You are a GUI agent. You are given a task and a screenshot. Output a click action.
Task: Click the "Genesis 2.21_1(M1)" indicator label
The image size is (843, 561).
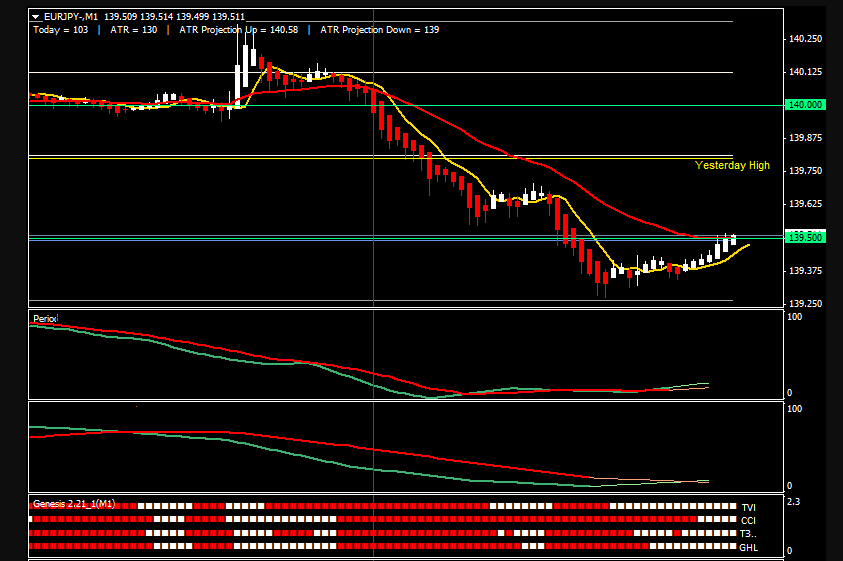pos(74,504)
